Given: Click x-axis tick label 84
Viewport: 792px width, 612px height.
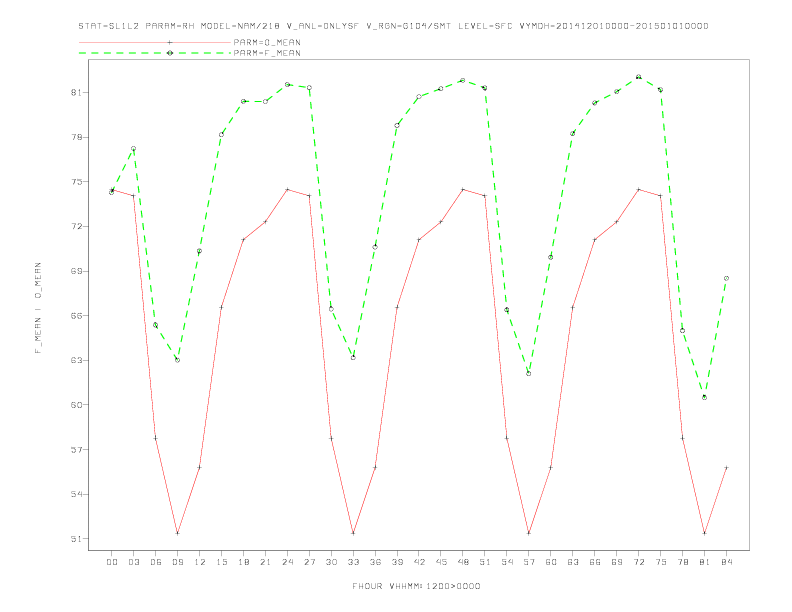Looking at the screenshot, I should (726, 562).
